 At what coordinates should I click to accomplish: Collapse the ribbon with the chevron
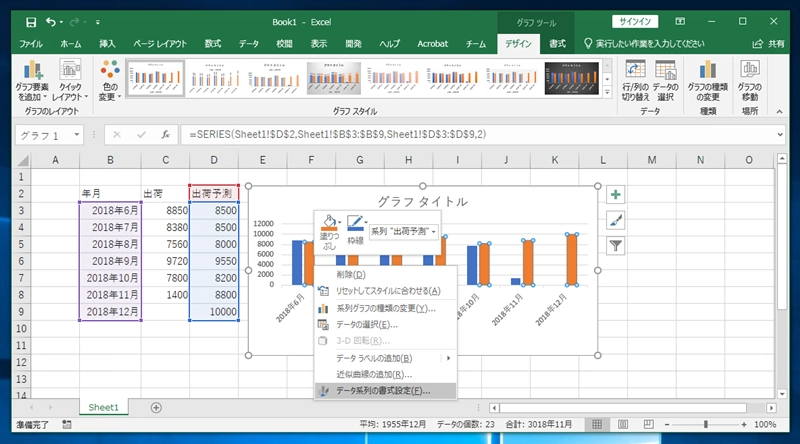779,111
